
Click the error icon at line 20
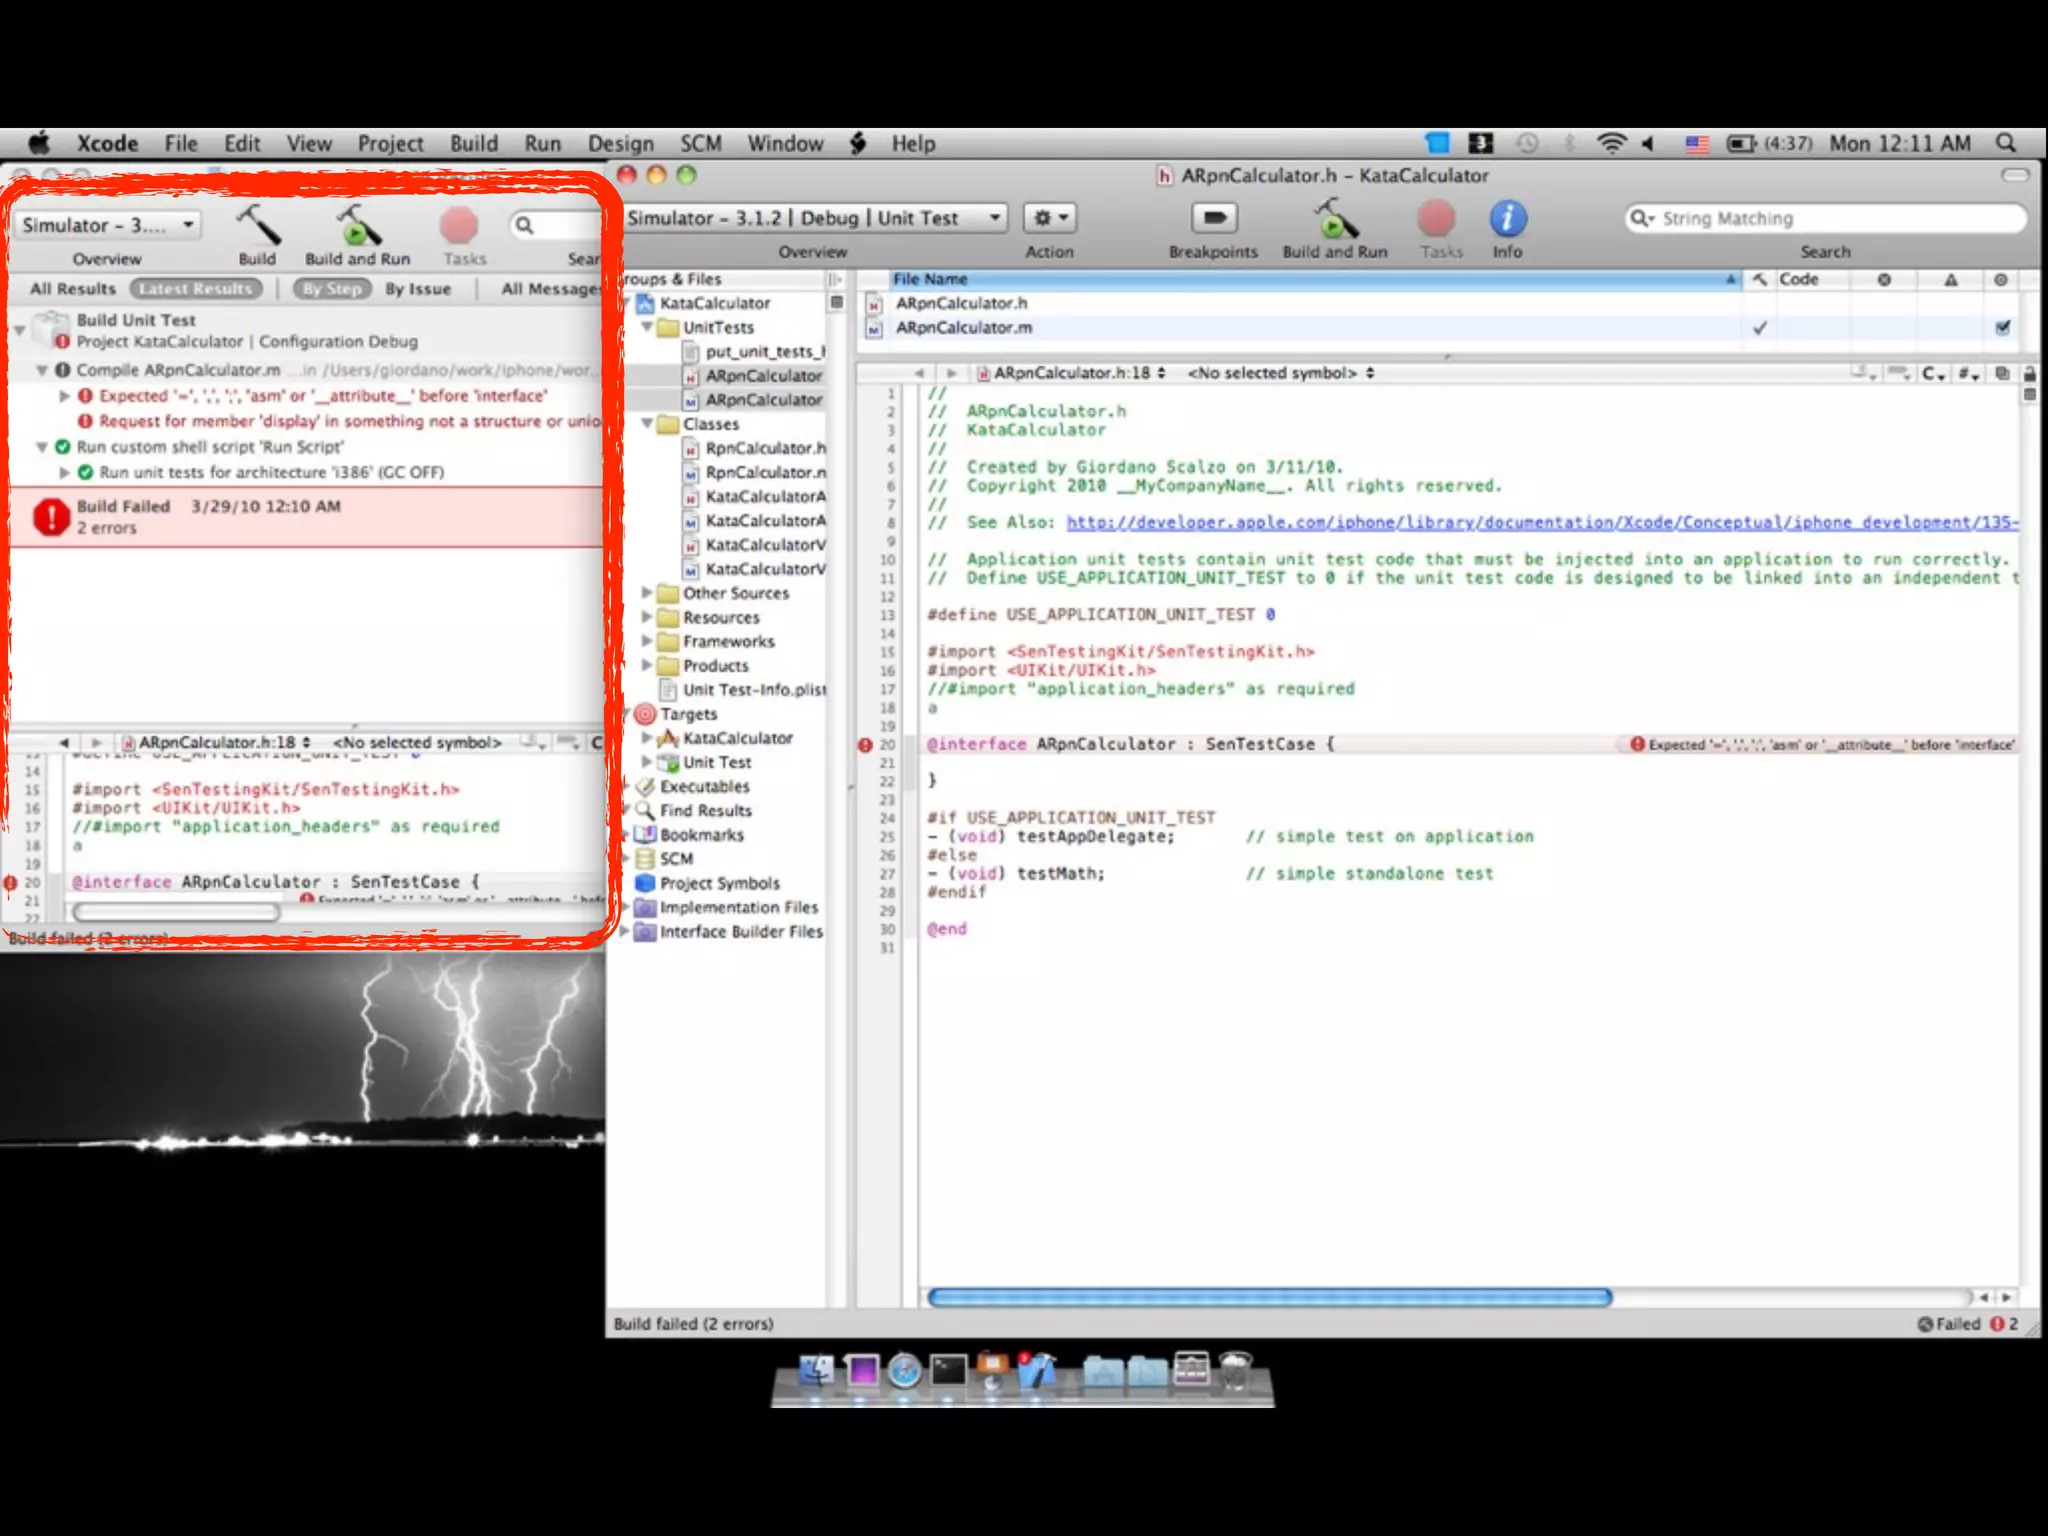(866, 745)
